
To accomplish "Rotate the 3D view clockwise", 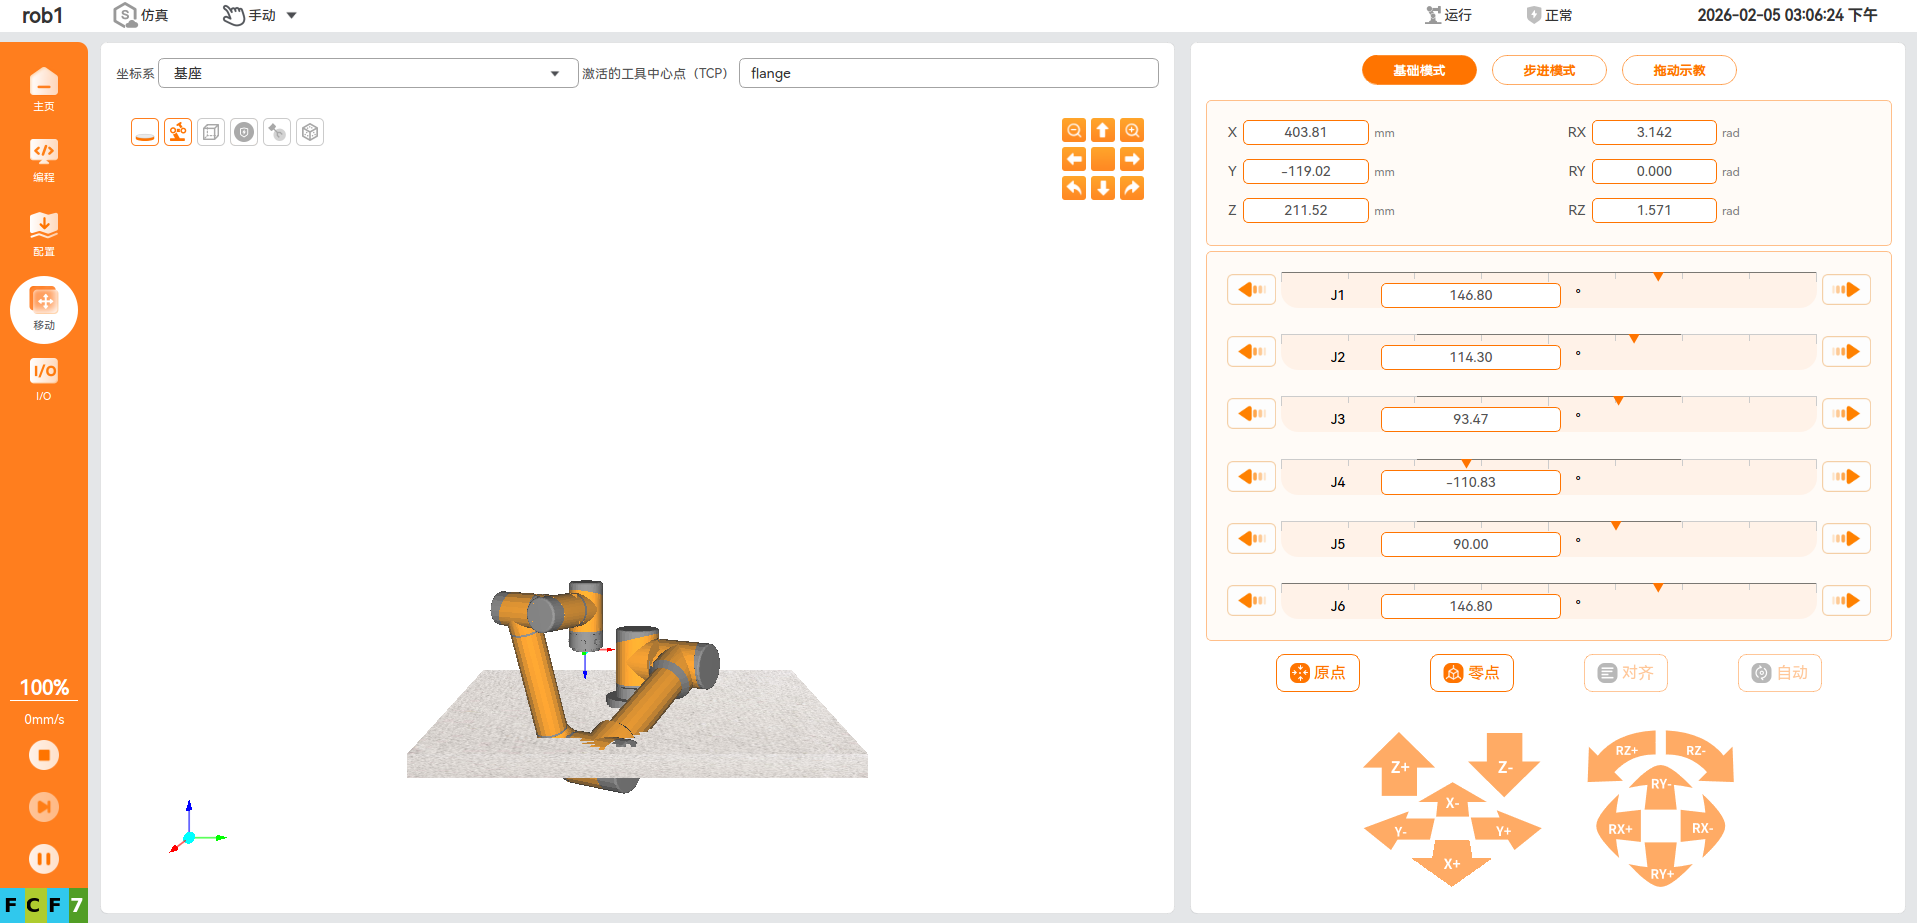I will click(x=1132, y=188).
